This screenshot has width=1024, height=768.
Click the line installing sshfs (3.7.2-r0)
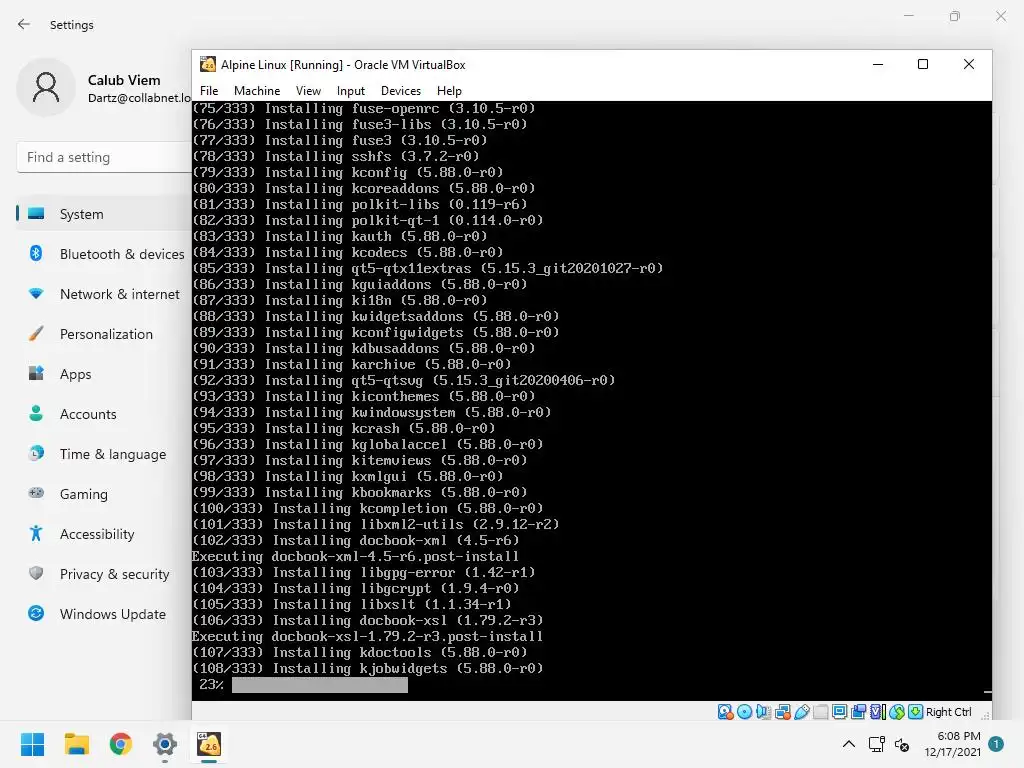pyautogui.click(x=336, y=156)
